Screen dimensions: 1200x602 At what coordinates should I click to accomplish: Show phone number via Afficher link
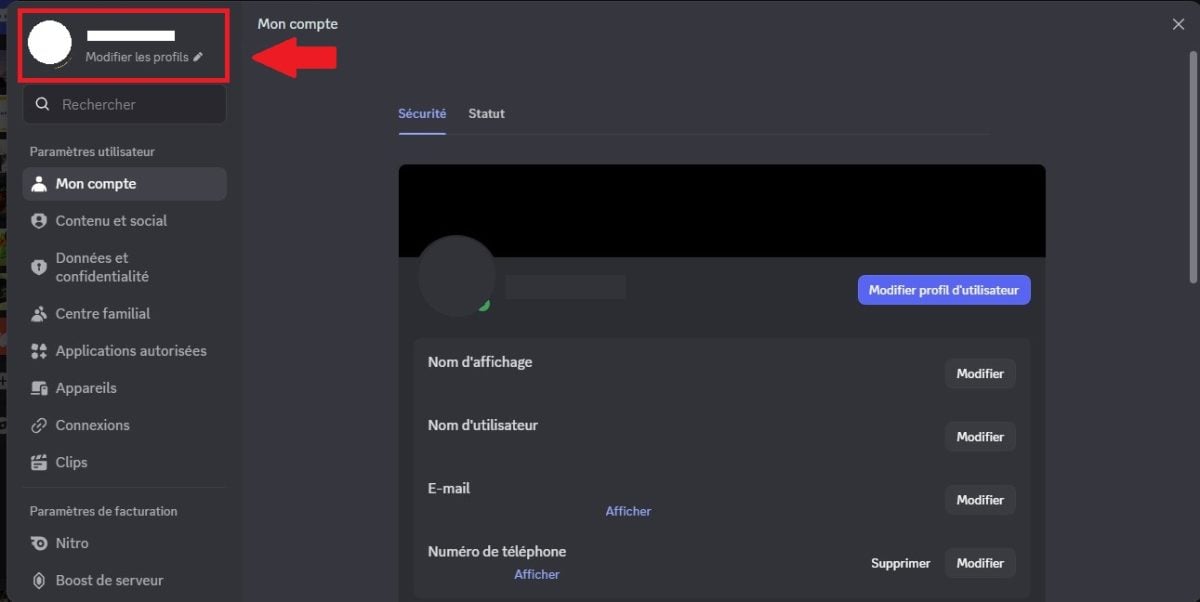coord(537,573)
